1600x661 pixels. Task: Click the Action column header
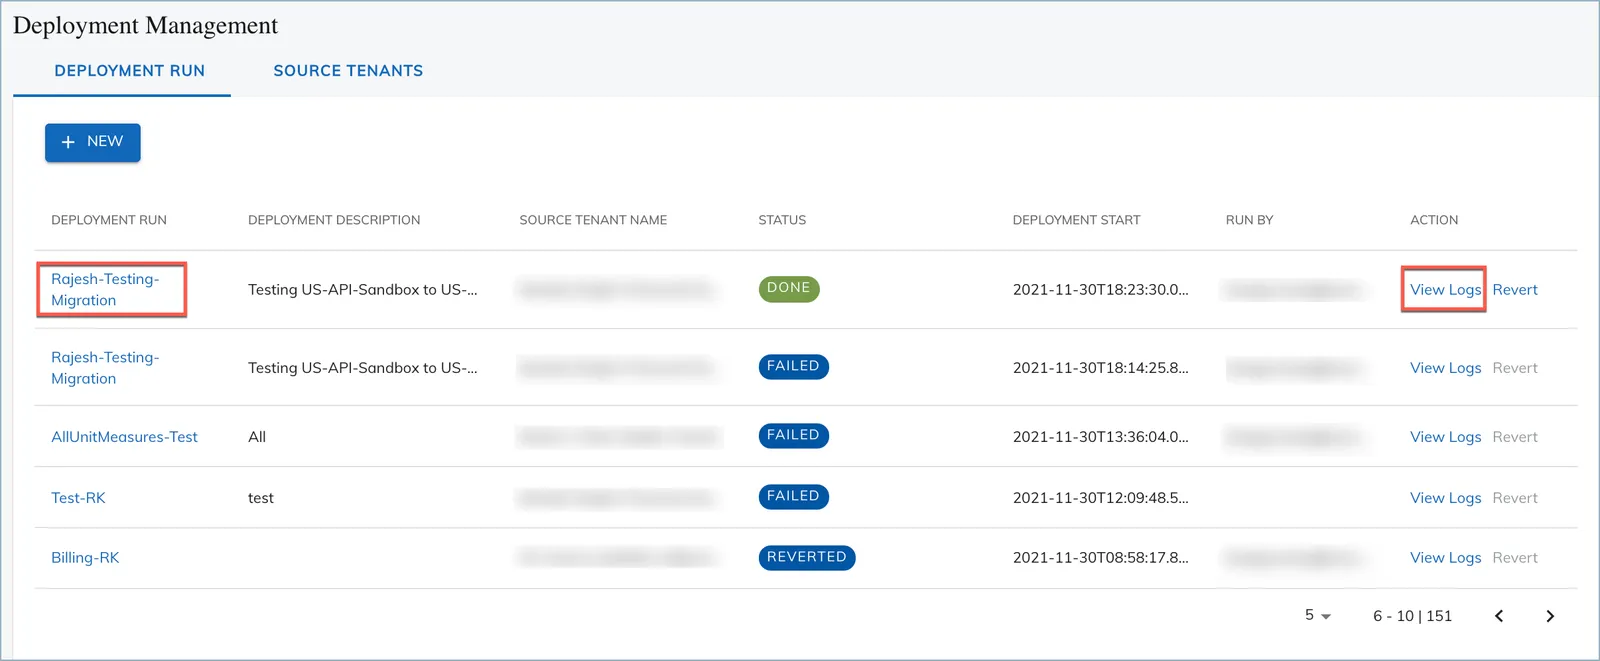coord(1434,220)
